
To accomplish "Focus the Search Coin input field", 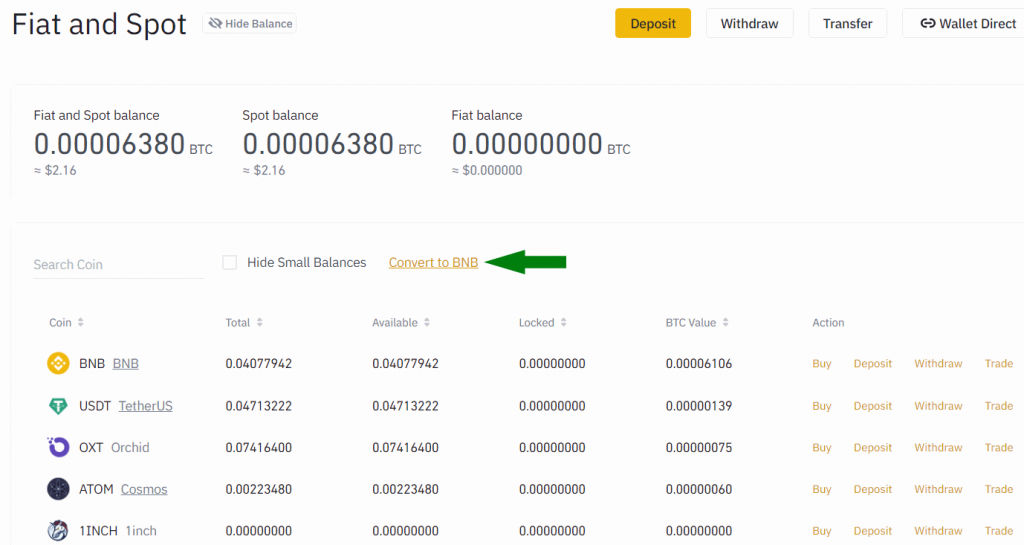I will 117,264.
